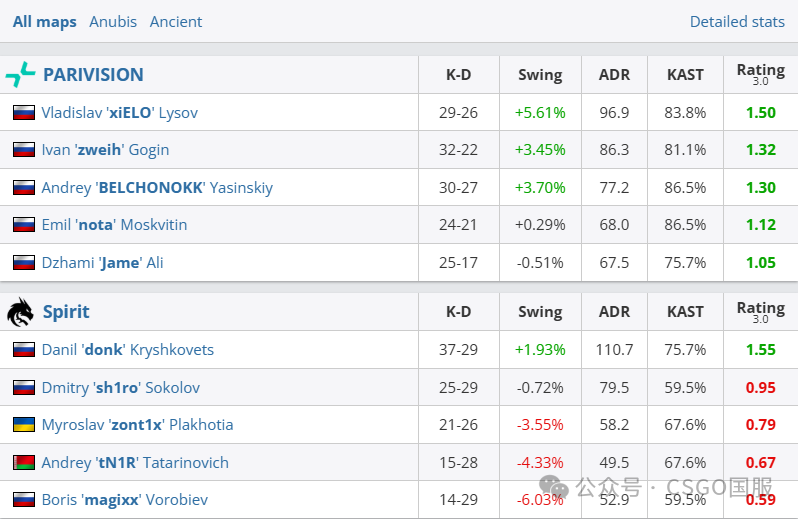Open the PARIVISION team page link

pos(93,75)
